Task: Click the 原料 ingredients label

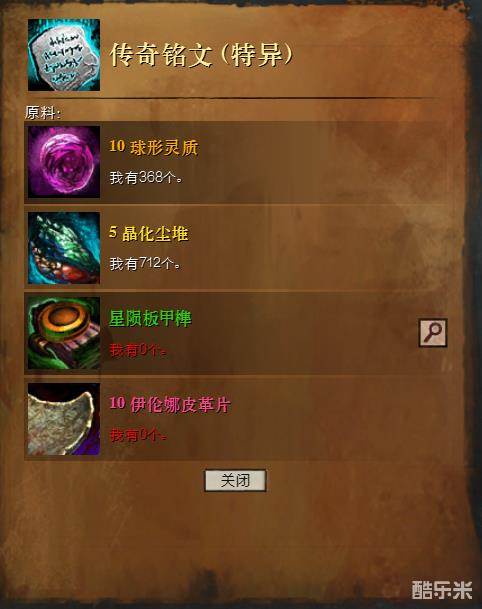Action: tap(43, 113)
